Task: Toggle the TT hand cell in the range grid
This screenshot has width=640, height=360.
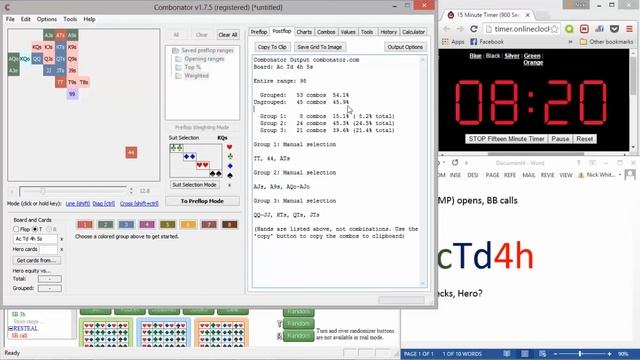Action: (60, 82)
